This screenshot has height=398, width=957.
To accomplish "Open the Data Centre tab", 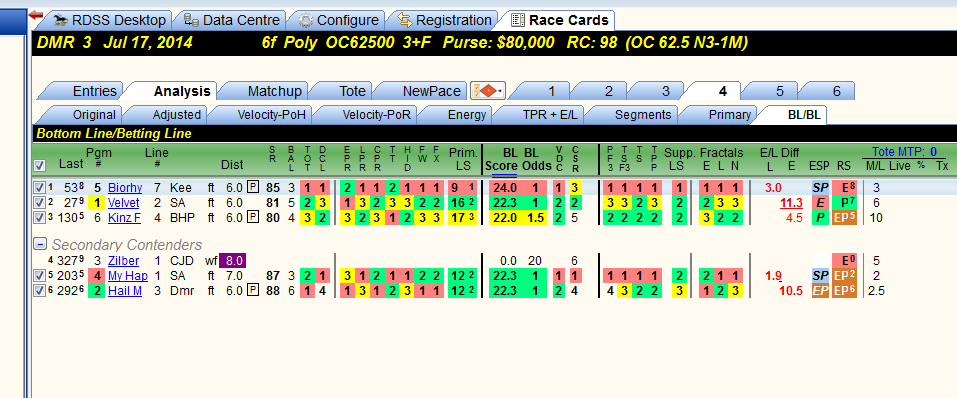I will (x=232, y=20).
